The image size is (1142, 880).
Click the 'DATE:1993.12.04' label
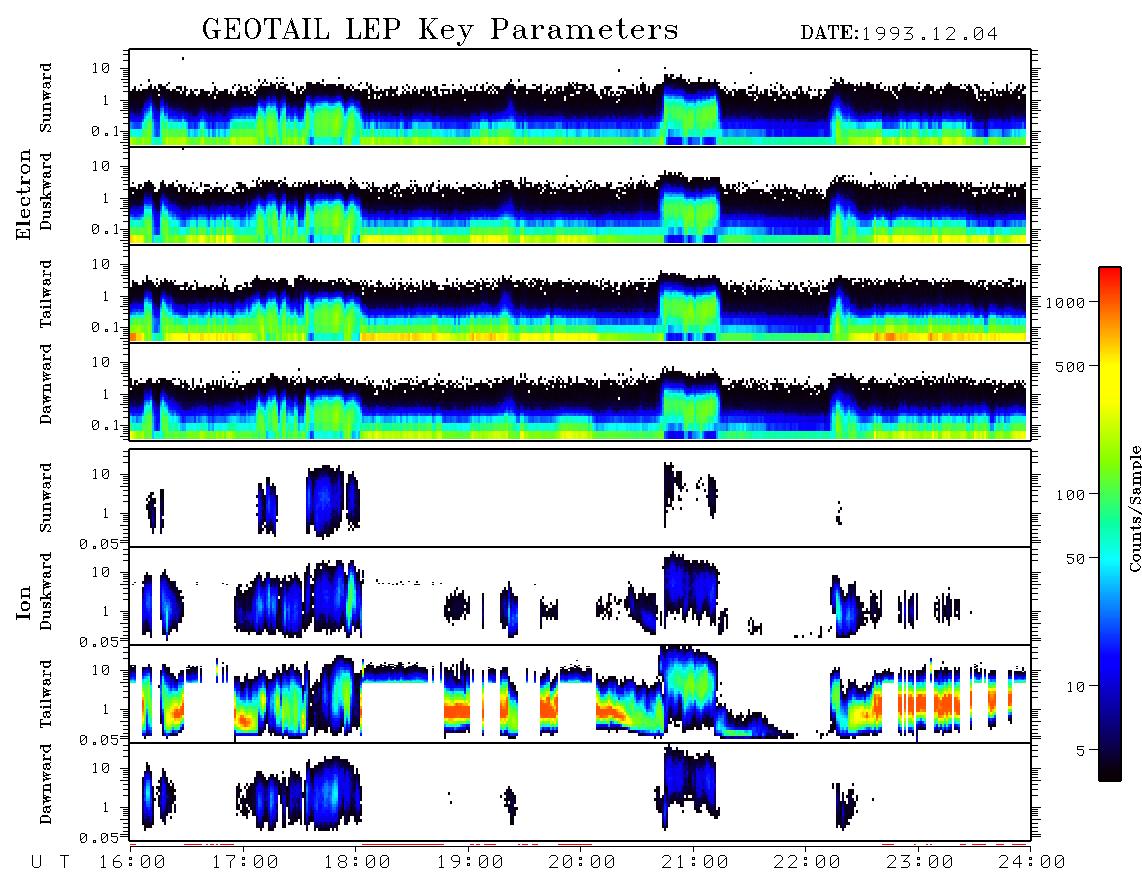[899, 34]
